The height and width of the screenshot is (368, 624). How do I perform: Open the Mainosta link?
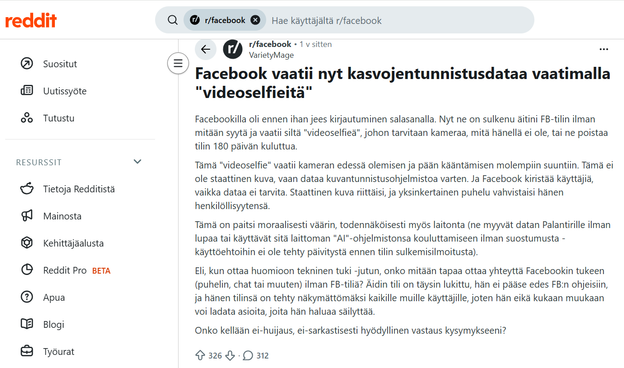click(x=62, y=216)
